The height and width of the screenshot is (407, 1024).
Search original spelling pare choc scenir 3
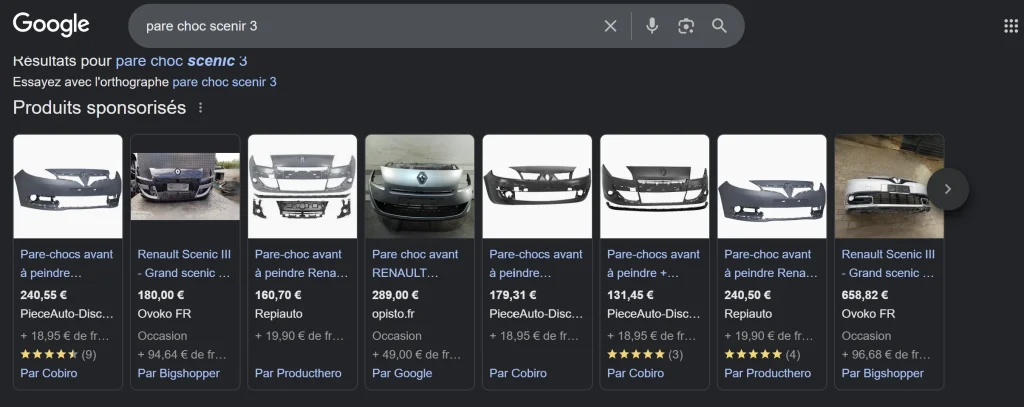224,82
